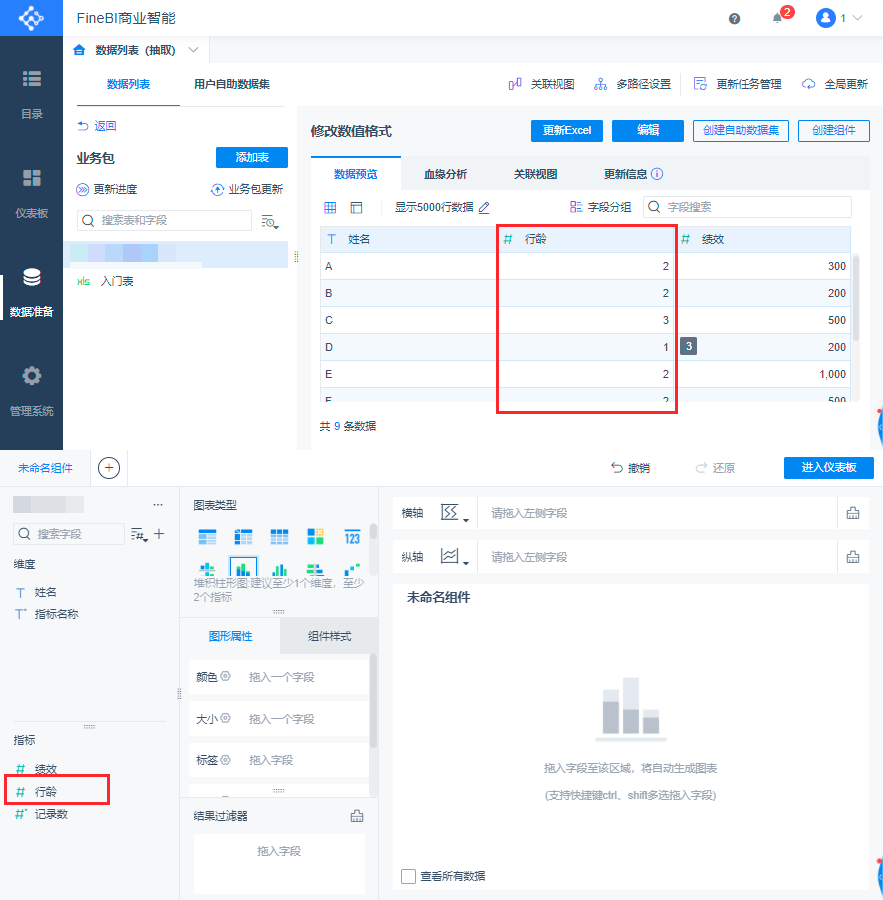883x900 pixels.
Task: Select the grouped table chart type
Action: tap(207, 537)
